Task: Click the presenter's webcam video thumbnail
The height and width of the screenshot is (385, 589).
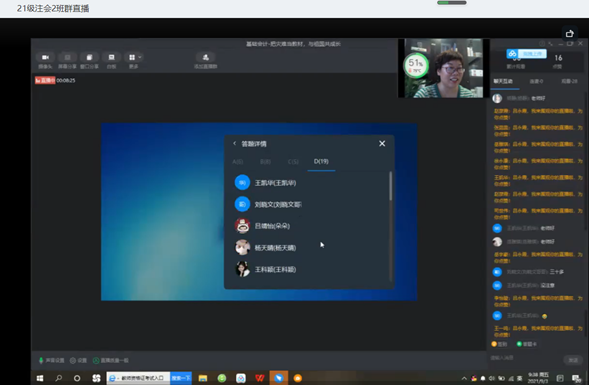Action: pyautogui.click(x=443, y=68)
